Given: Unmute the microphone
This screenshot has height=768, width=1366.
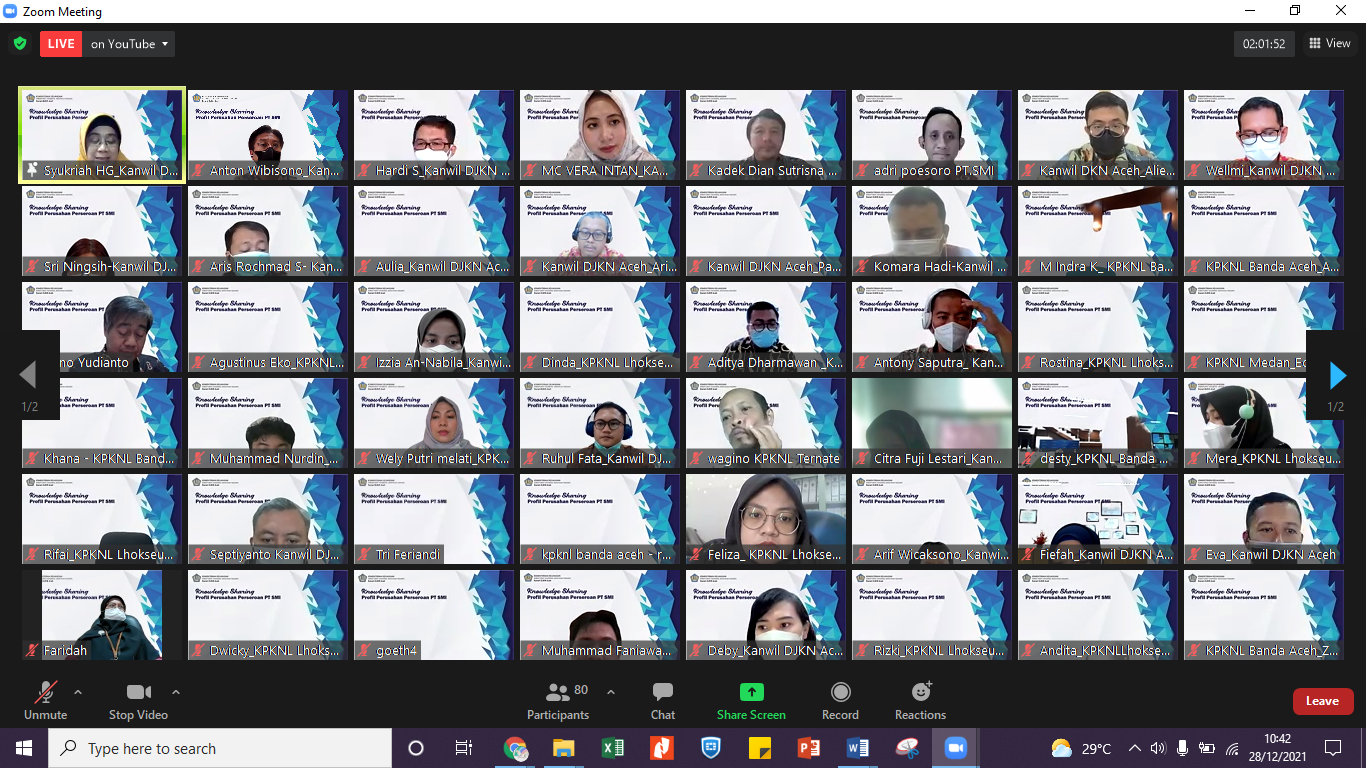Looking at the screenshot, I should pyautogui.click(x=45, y=693).
